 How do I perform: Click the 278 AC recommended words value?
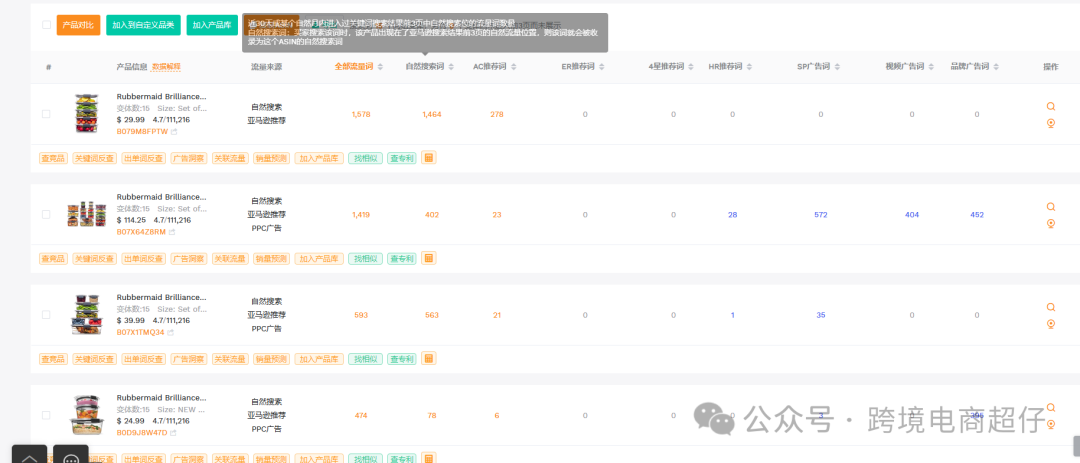pyautogui.click(x=497, y=114)
